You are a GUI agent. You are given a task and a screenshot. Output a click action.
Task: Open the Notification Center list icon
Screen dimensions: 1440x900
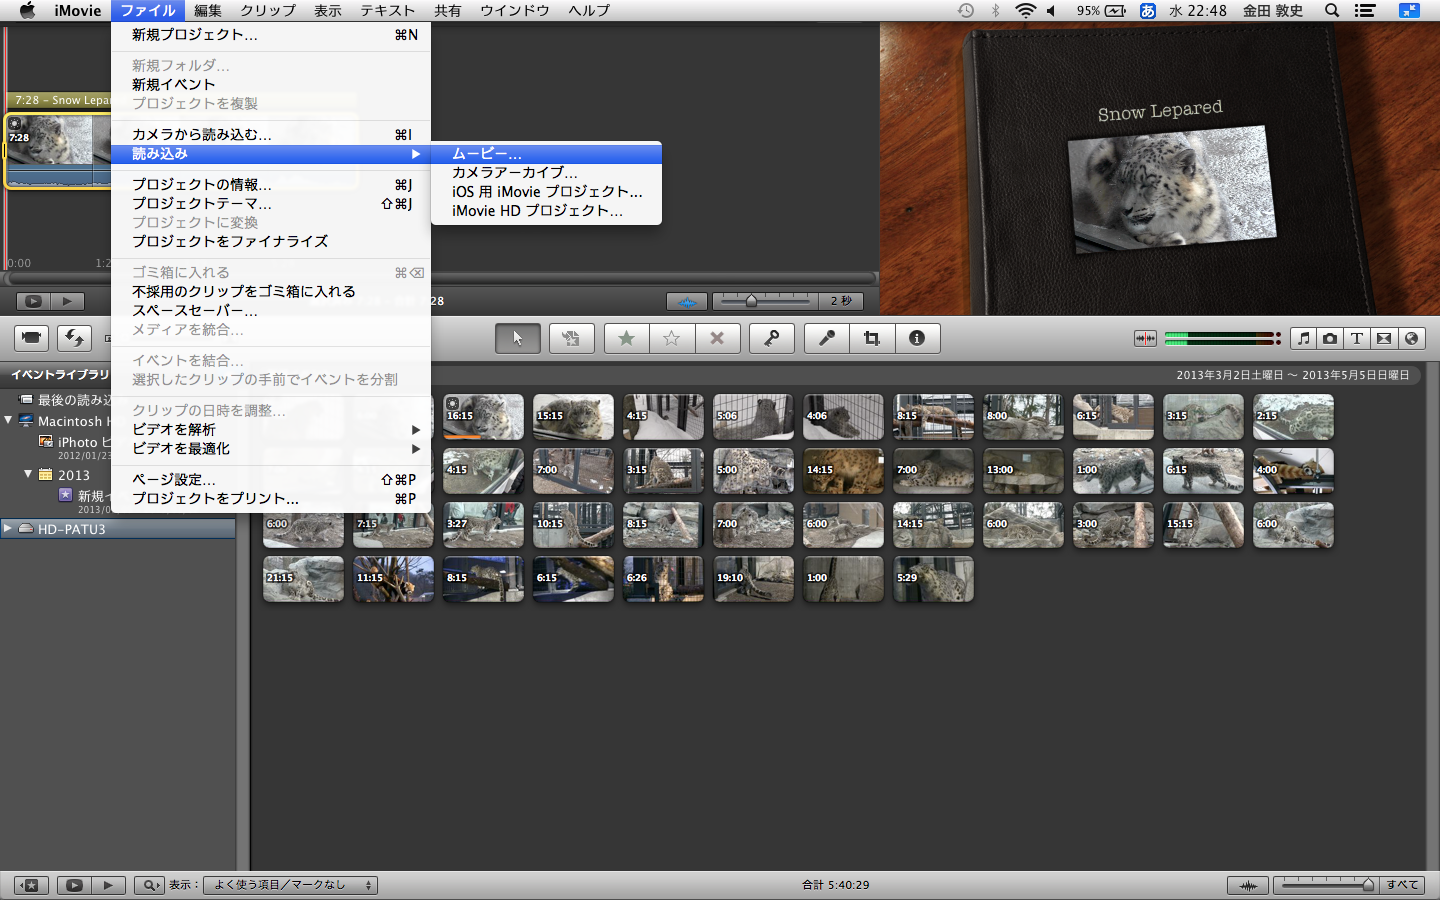point(1365,10)
